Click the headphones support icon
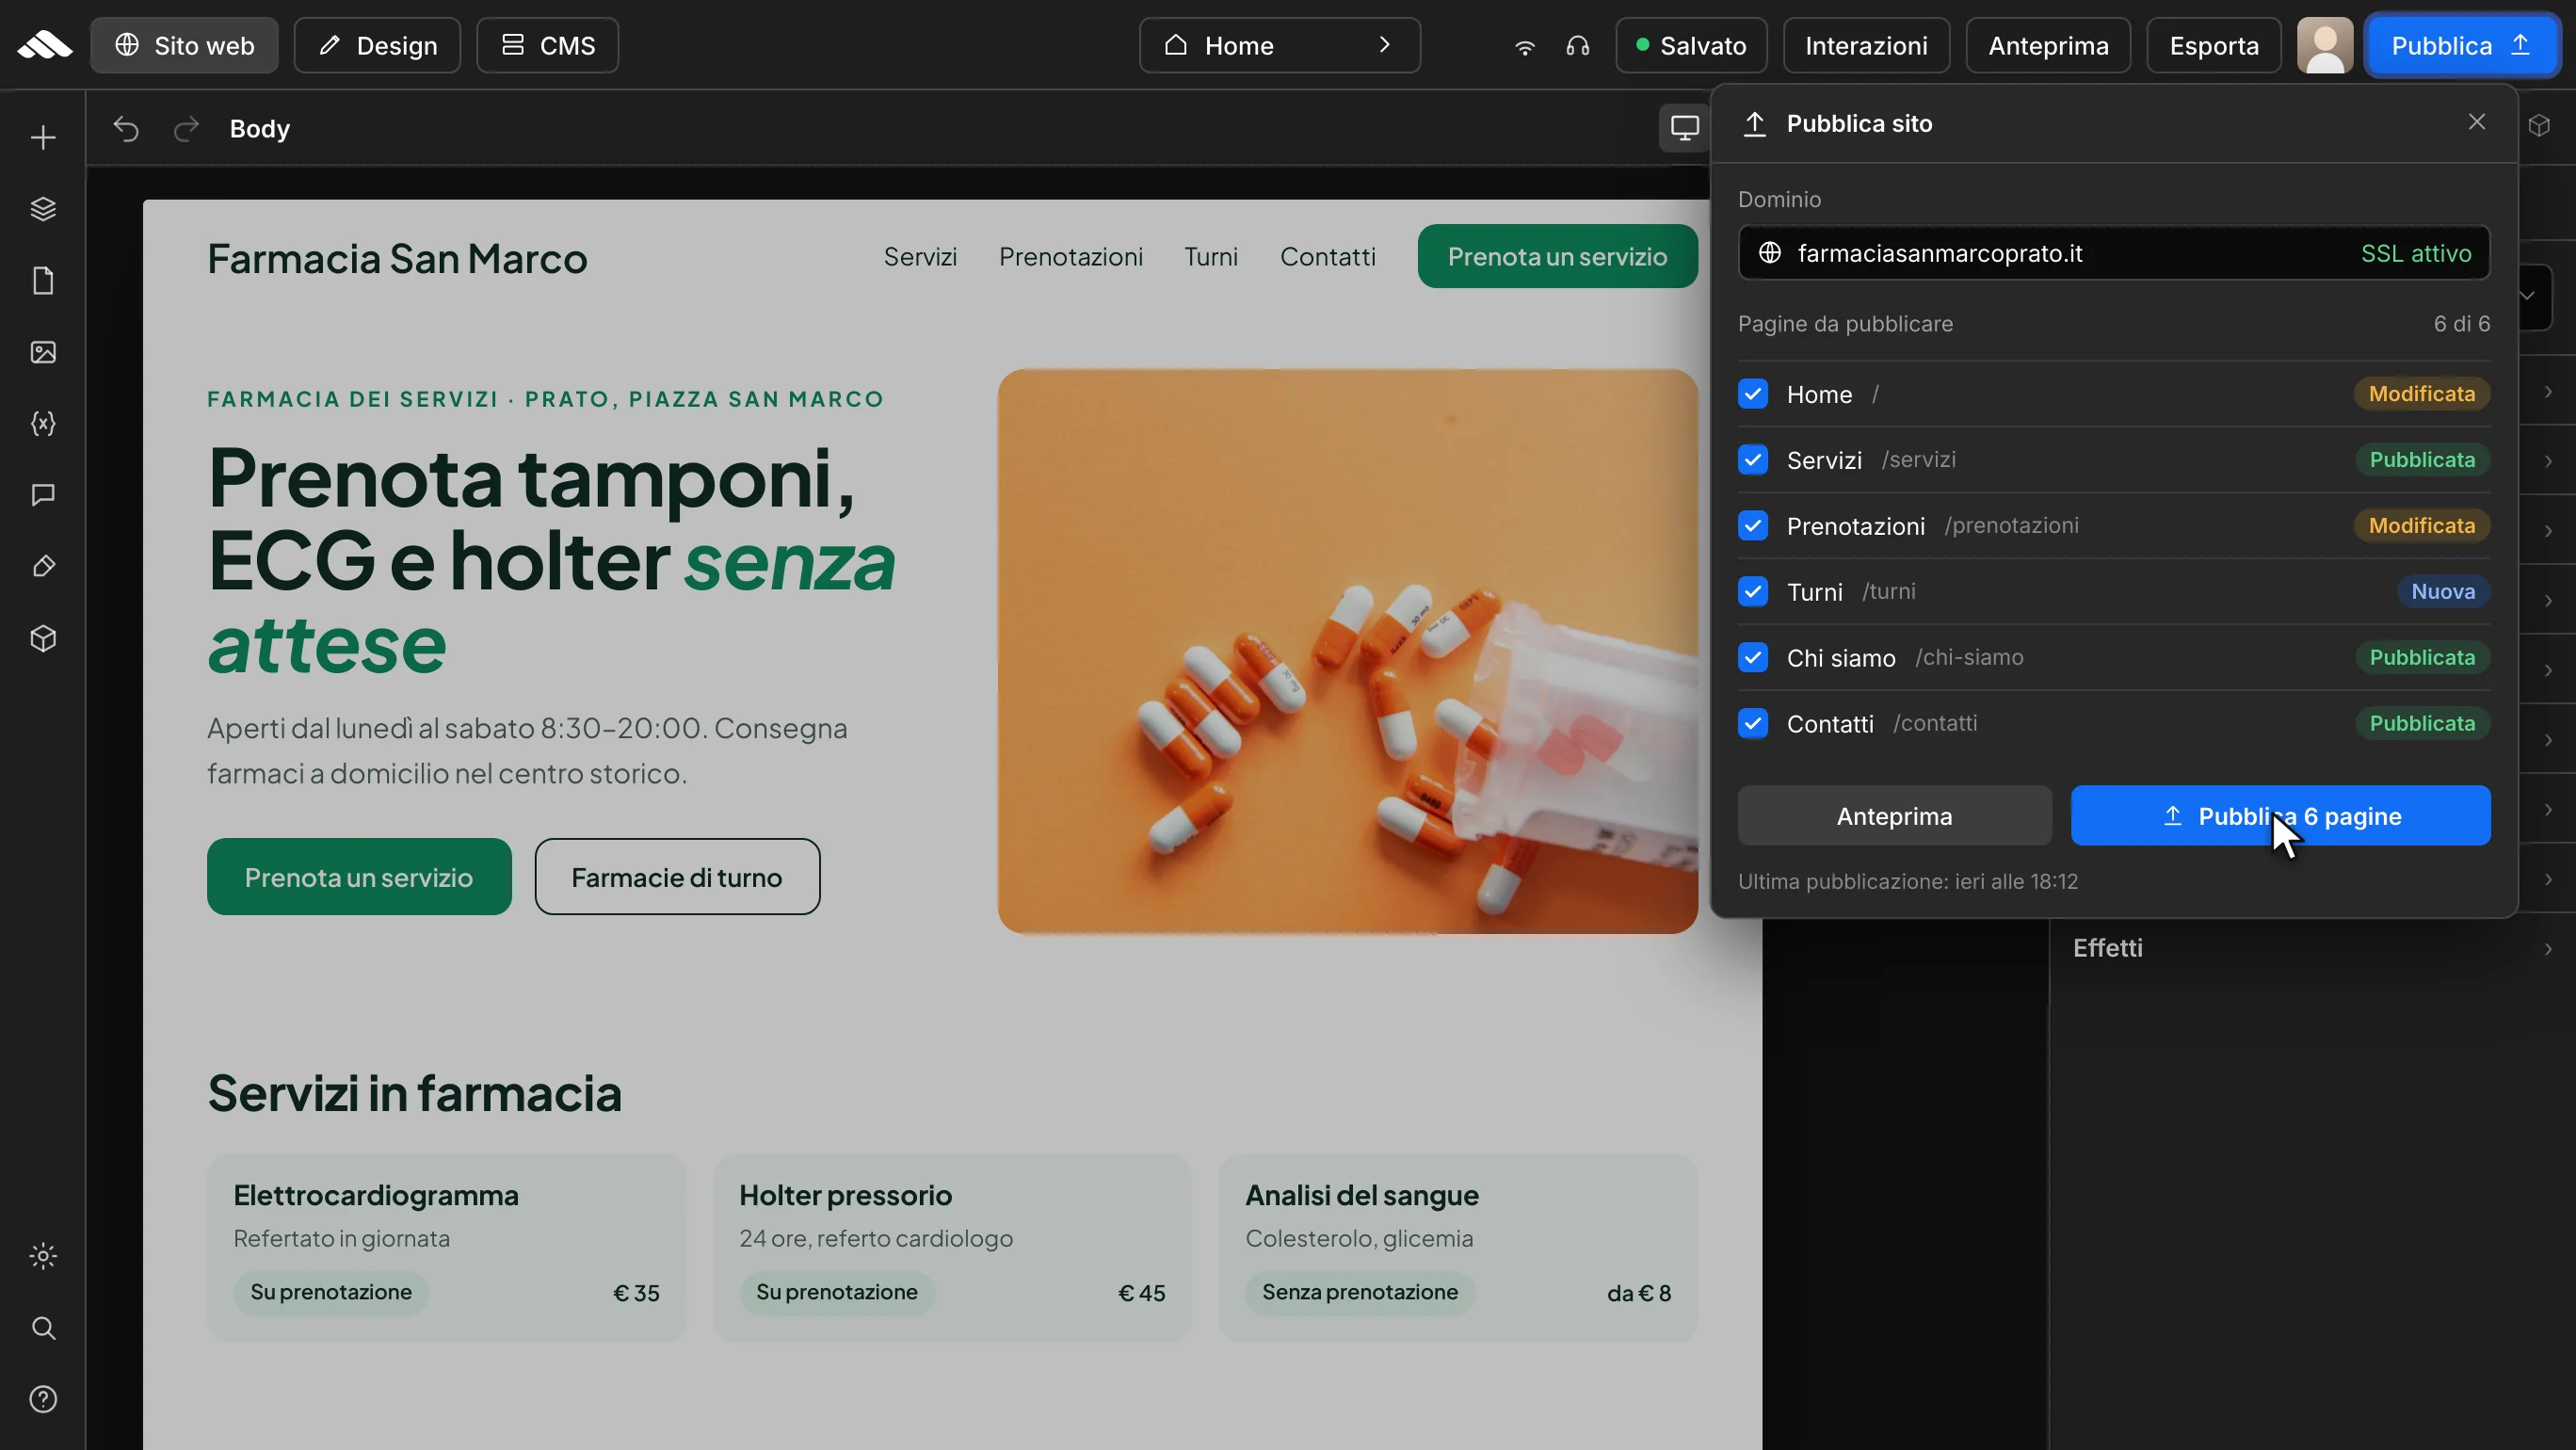Screen dimensions: 2576x1450 coord(1578,46)
